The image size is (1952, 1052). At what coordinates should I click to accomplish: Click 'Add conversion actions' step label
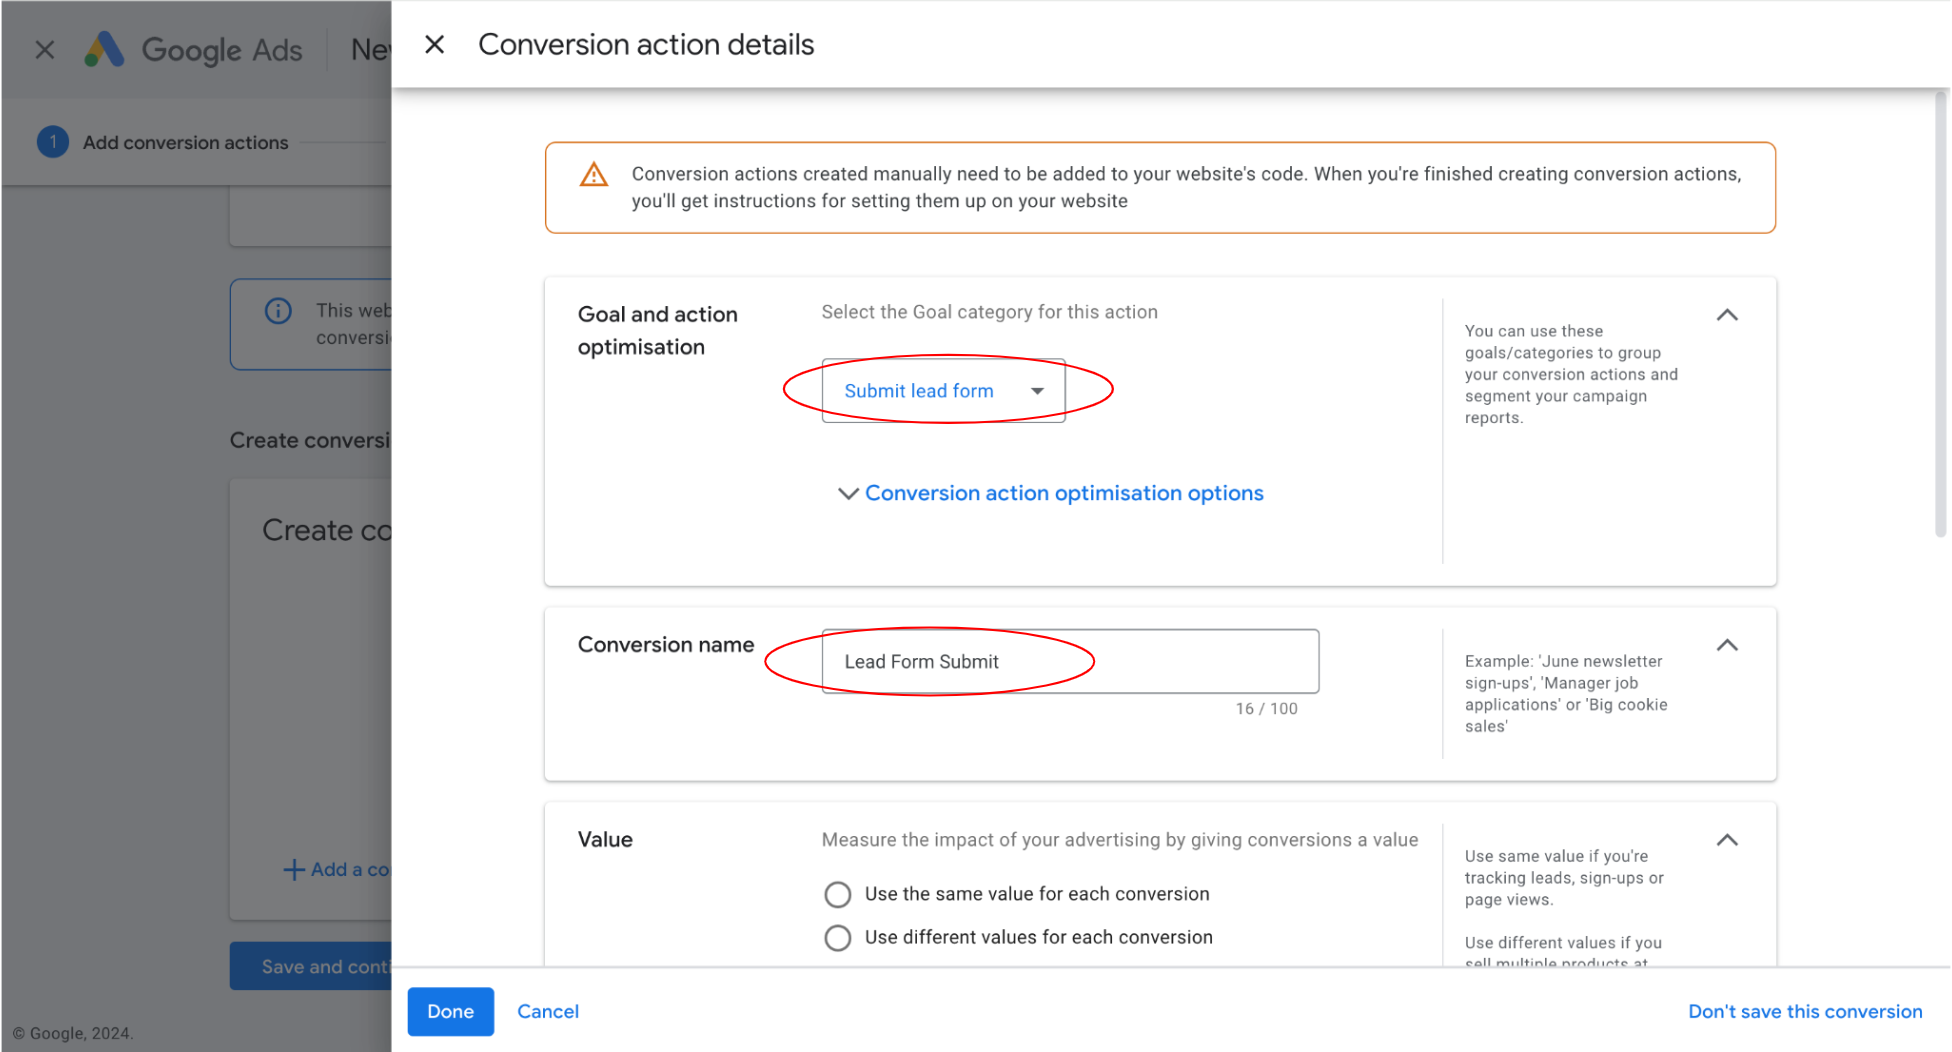tap(185, 142)
